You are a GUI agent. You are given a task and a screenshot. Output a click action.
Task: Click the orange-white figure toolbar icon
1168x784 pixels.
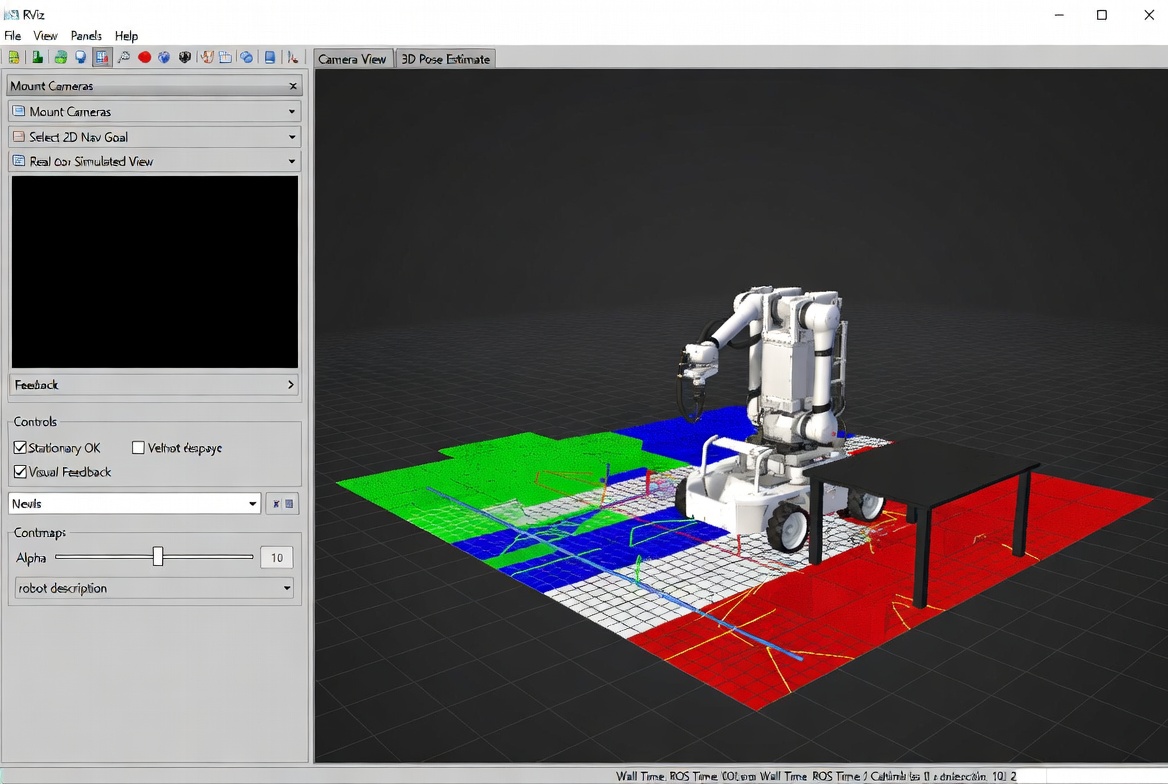point(206,57)
